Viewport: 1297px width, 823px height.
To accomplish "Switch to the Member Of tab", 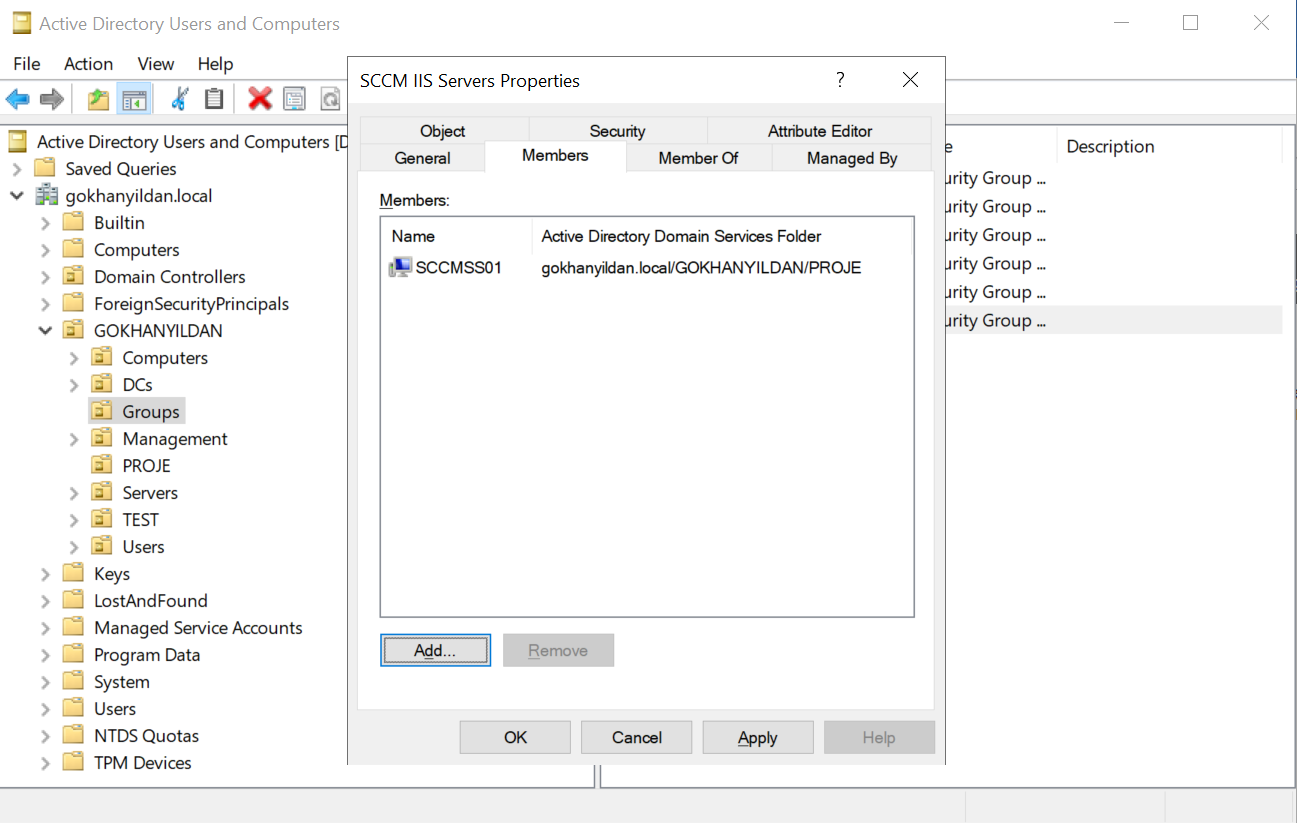I will (x=698, y=158).
